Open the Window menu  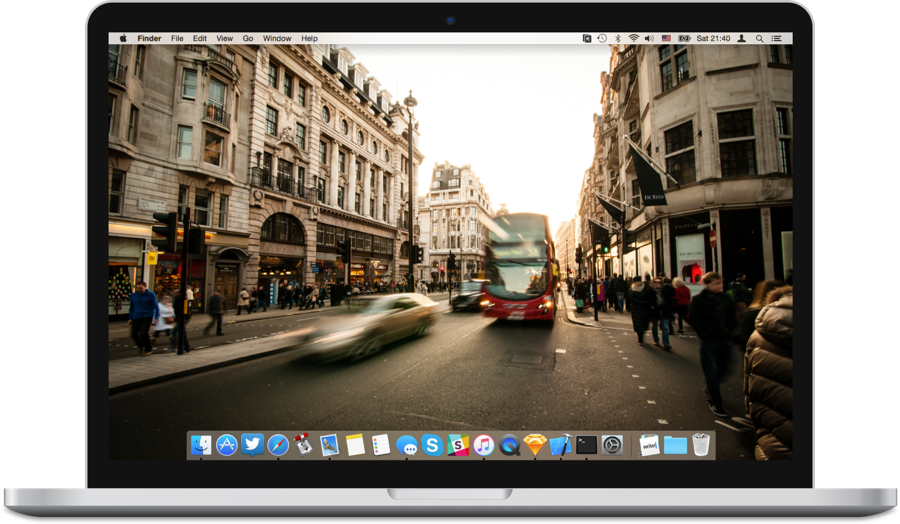click(277, 38)
